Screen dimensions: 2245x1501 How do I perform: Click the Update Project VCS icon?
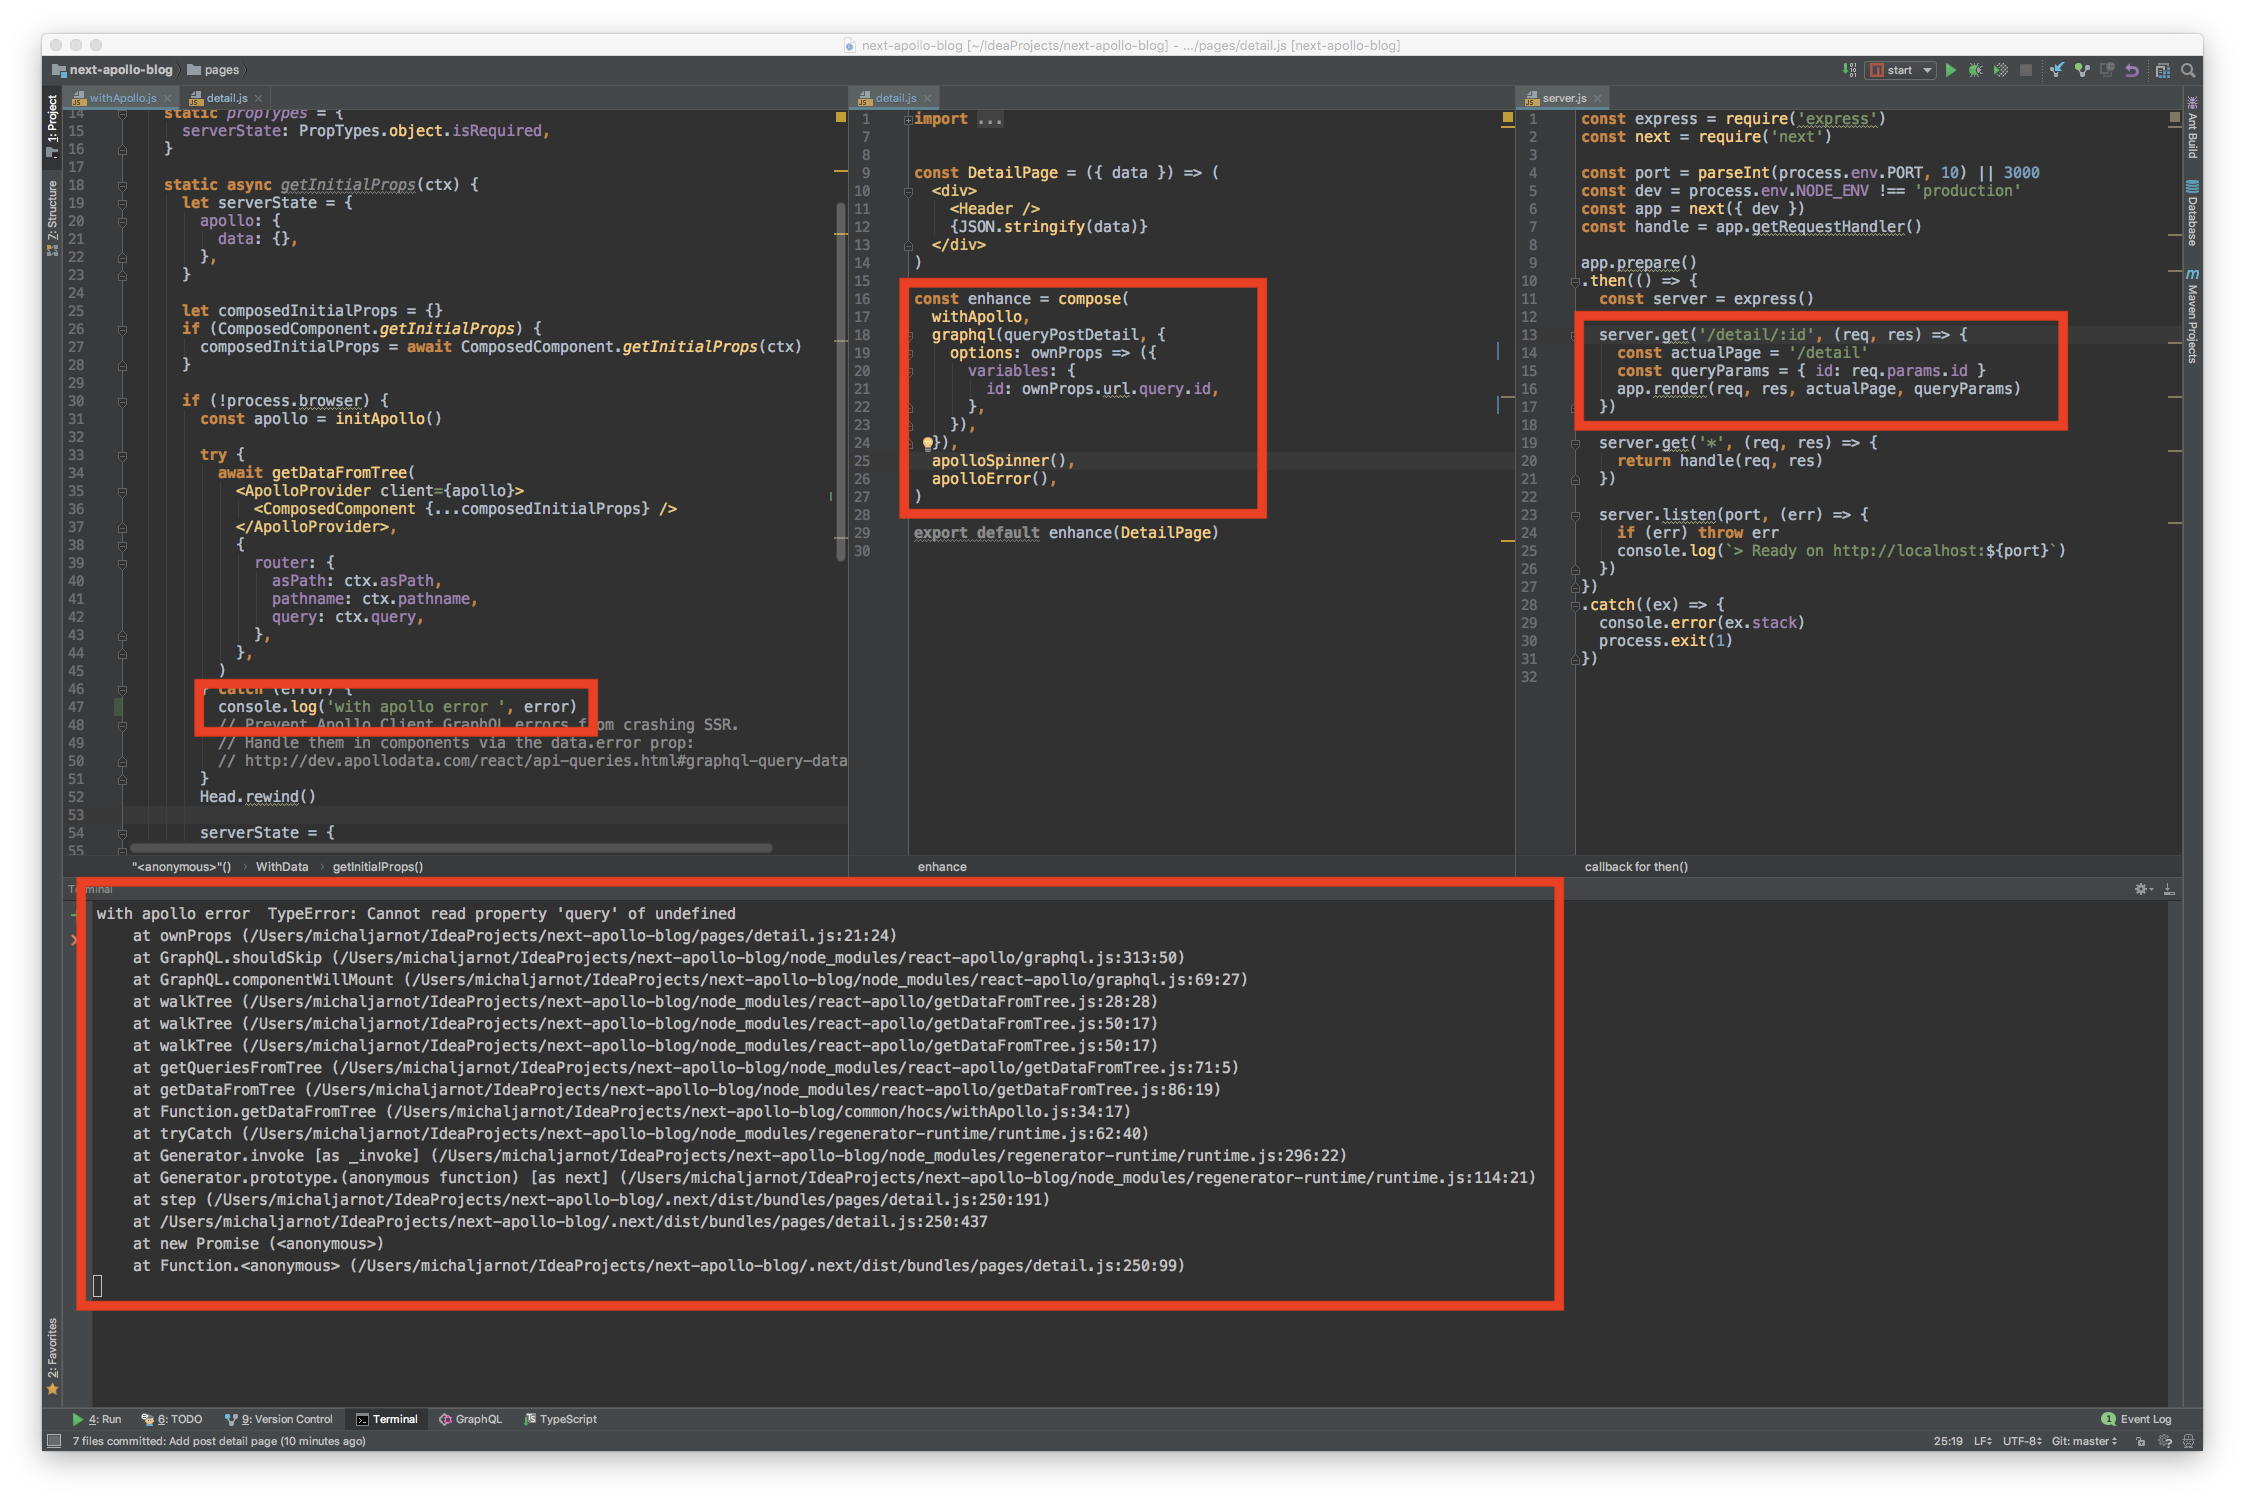coord(2056,70)
